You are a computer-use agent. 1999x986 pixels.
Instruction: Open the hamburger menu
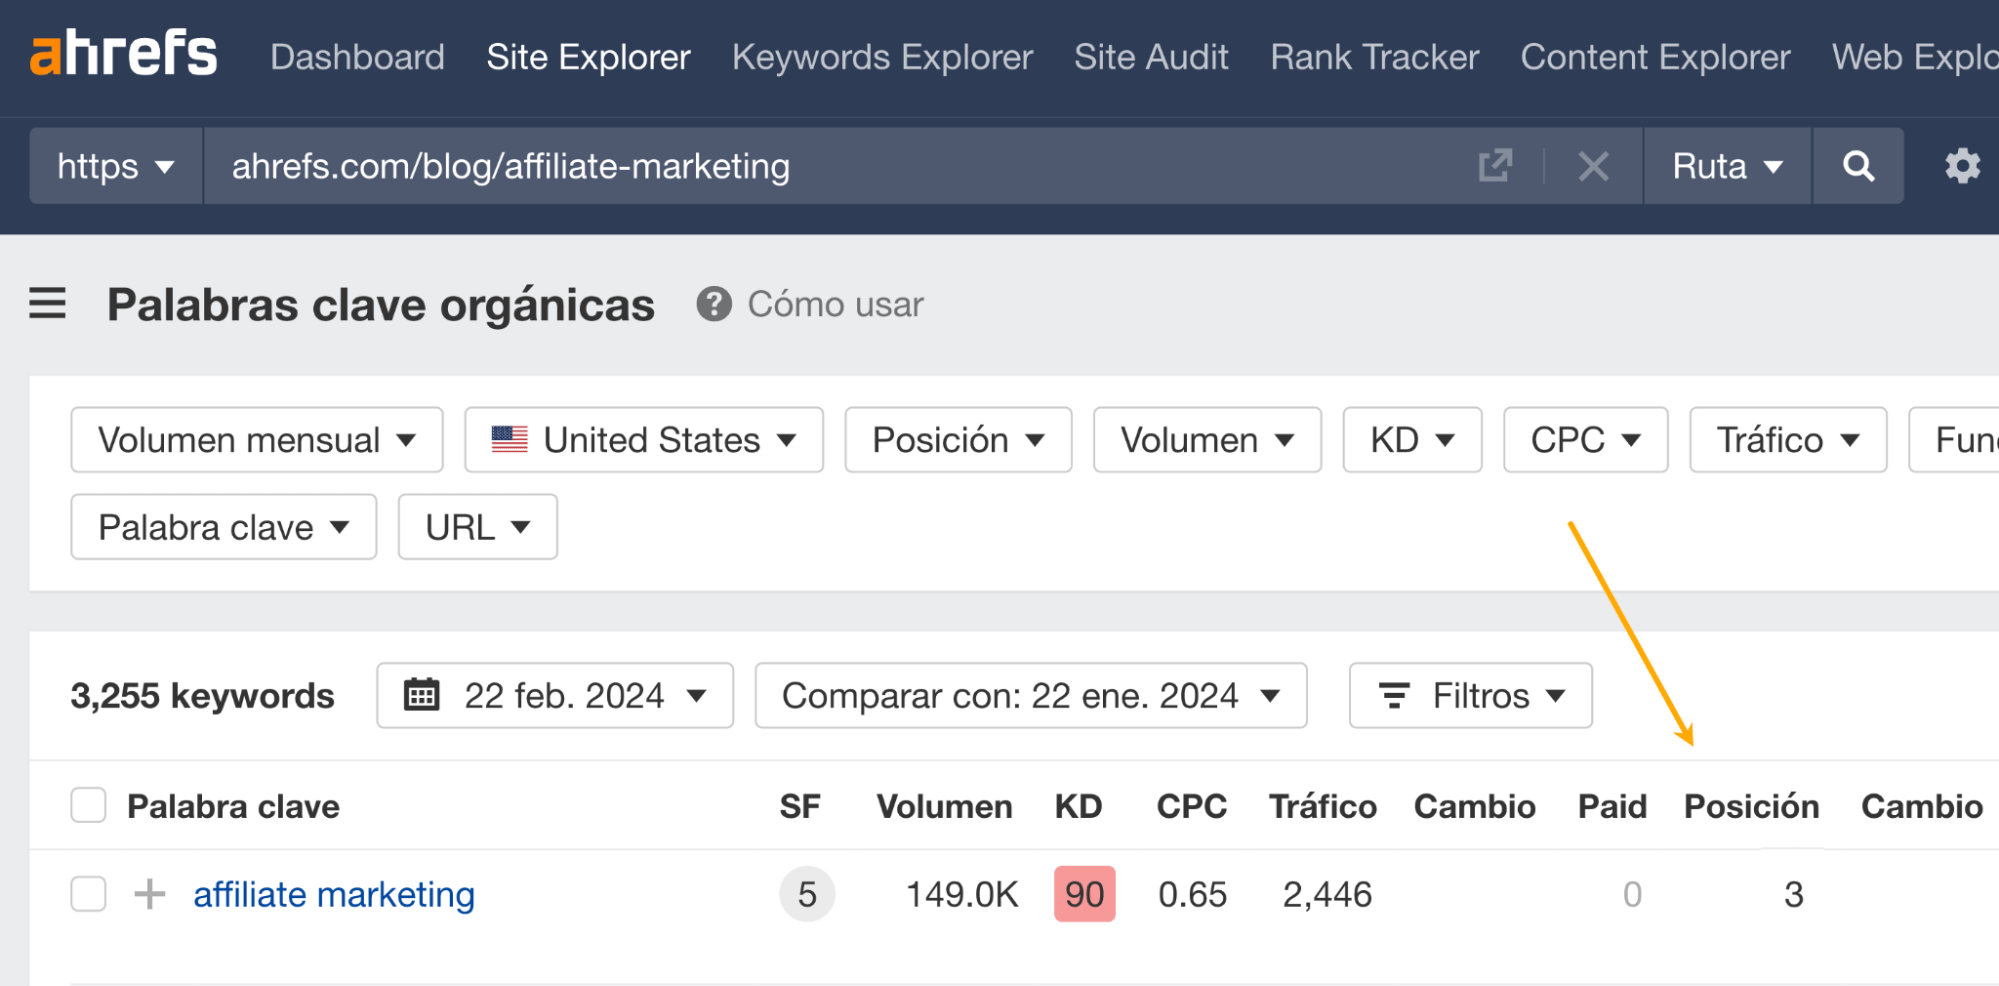click(x=46, y=305)
